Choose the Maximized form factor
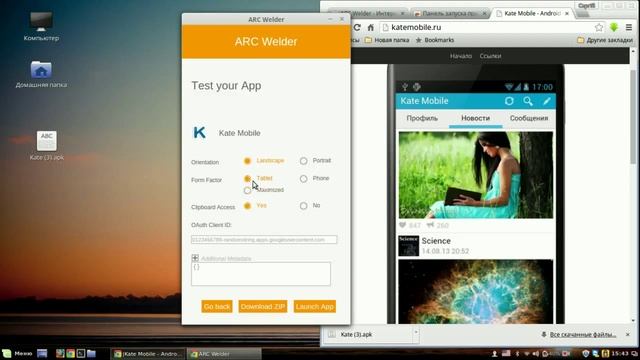 (247, 190)
